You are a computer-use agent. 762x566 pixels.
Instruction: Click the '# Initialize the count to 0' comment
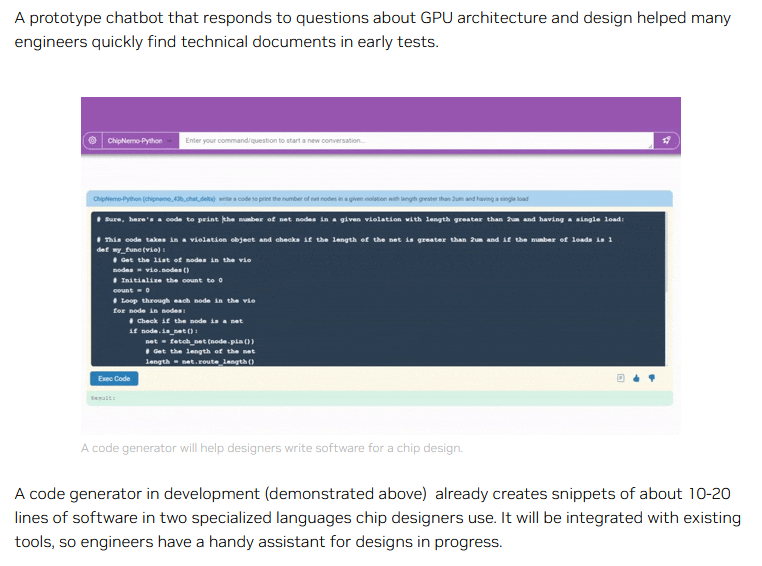(x=168, y=280)
